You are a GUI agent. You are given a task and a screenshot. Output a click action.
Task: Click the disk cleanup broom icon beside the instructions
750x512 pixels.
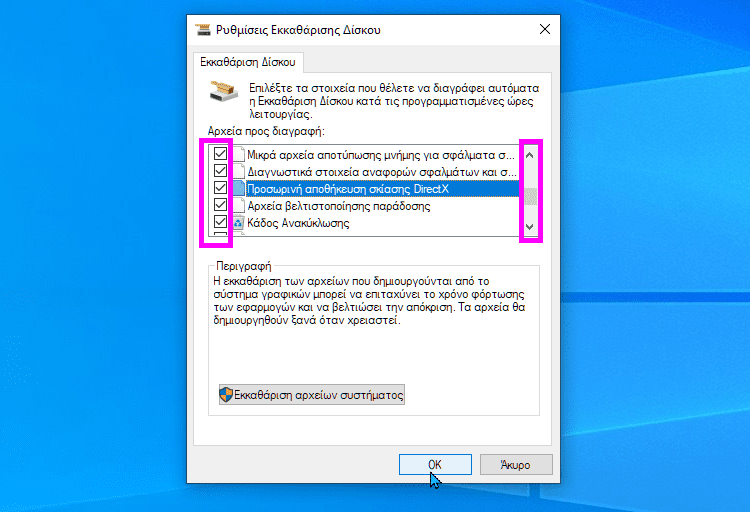(x=223, y=91)
